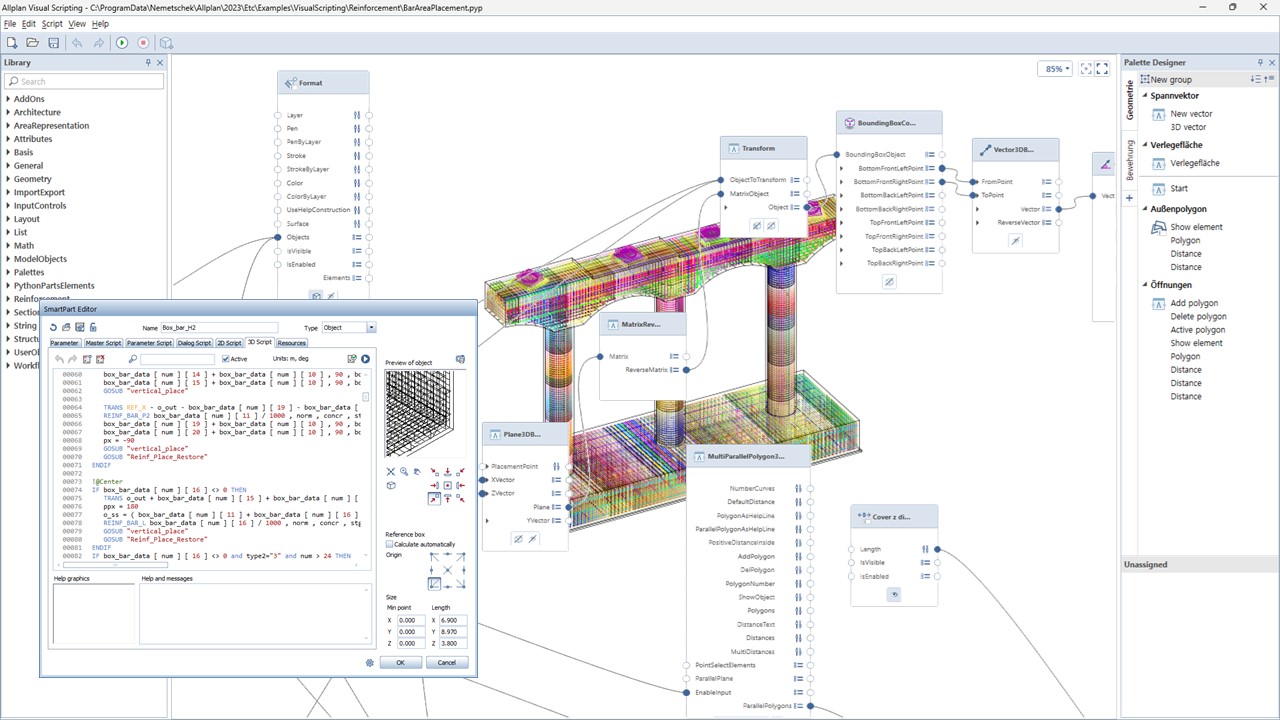Expand the Architecture library category
Viewport: 1280px width, 720px height.
pyautogui.click(x=8, y=112)
